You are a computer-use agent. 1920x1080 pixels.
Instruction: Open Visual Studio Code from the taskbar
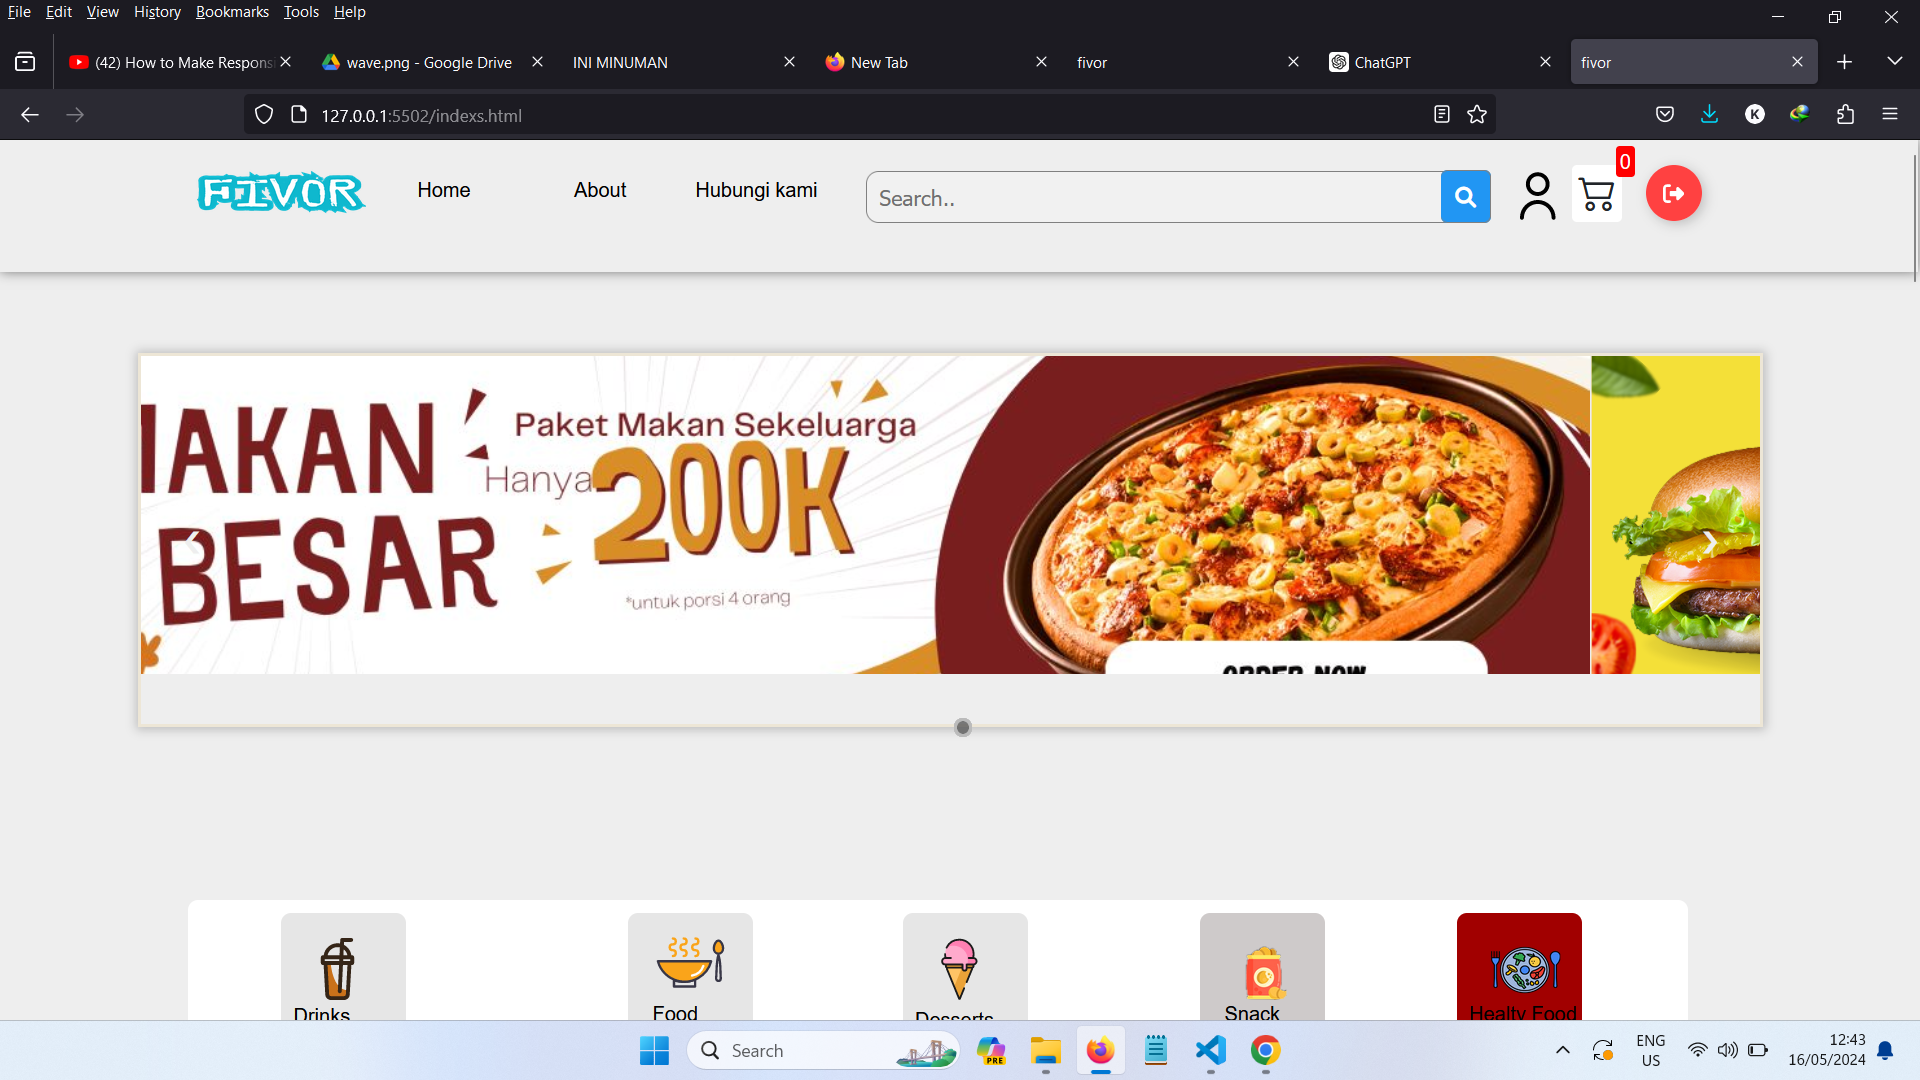coord(1210,1050)
